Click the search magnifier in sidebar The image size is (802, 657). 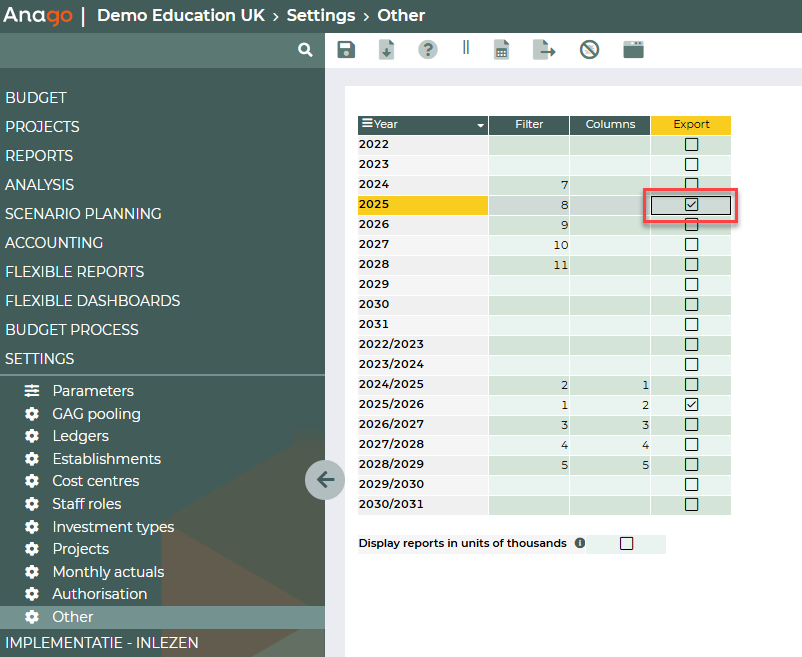pos(305,50)
